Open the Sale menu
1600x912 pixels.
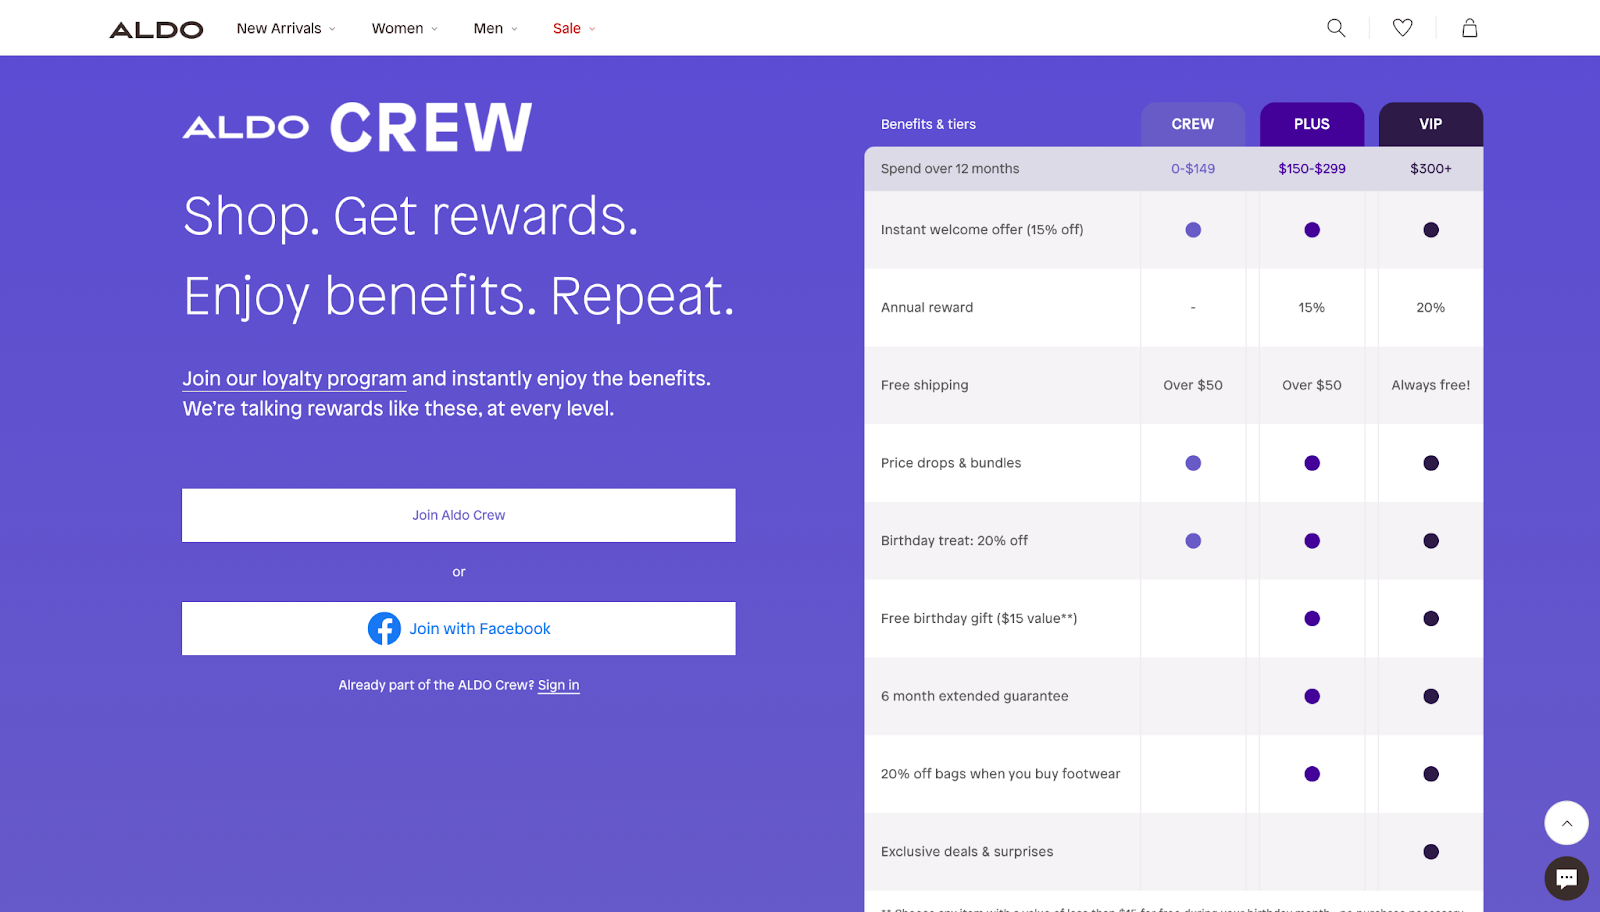coord(574,28)
